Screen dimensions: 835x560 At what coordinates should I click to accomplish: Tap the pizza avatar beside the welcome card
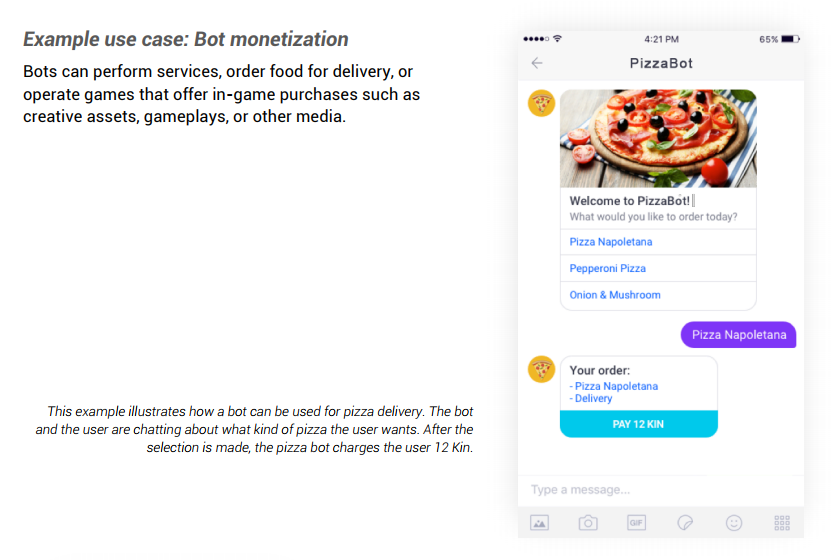[541, 103]
